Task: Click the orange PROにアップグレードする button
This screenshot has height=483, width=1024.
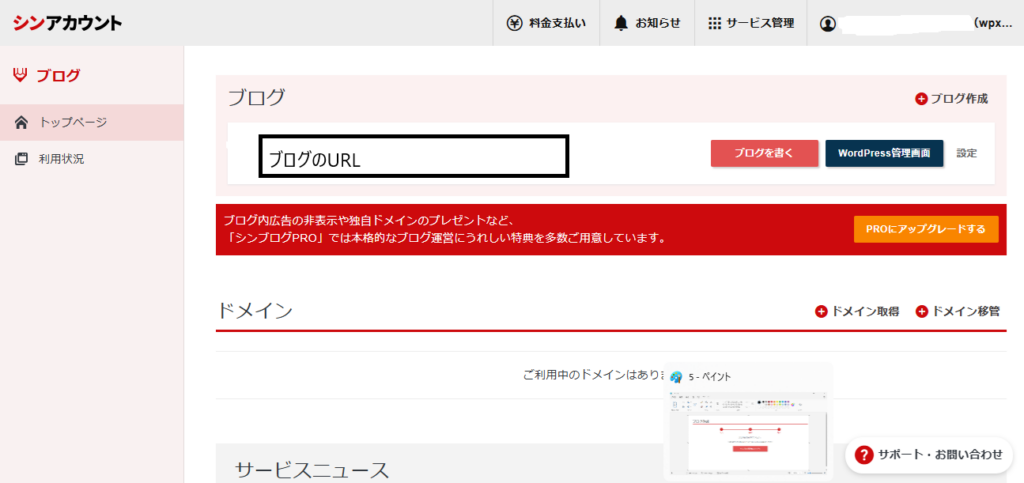Action: (925, 229)
